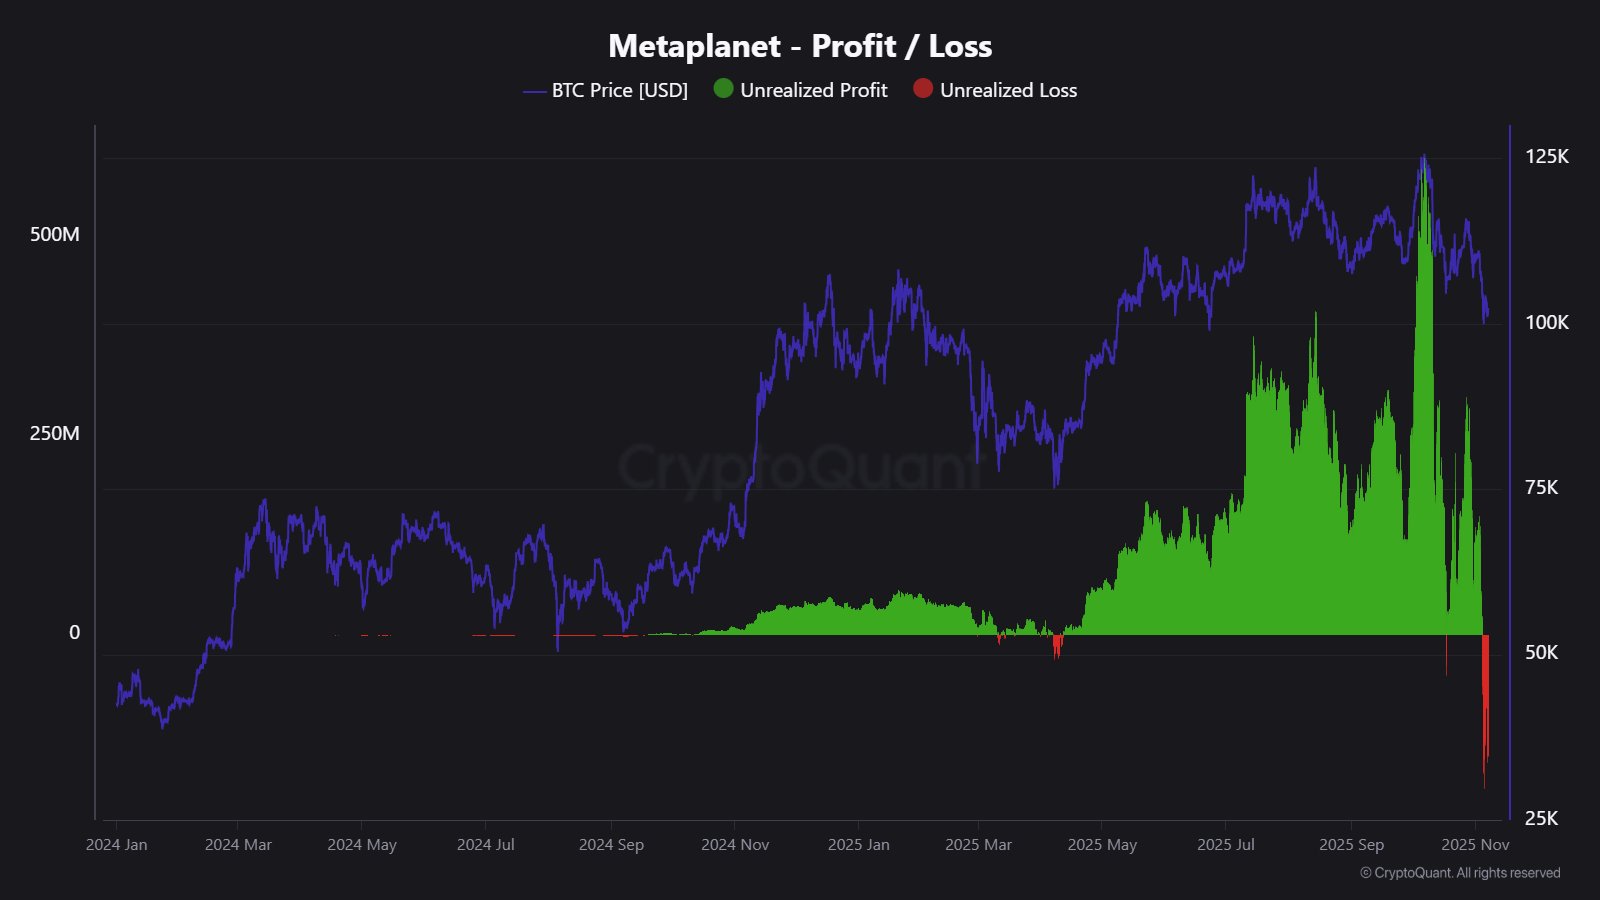Click the 250M left axis label
The image size is (1600, 900).
(x=55, y=433)
